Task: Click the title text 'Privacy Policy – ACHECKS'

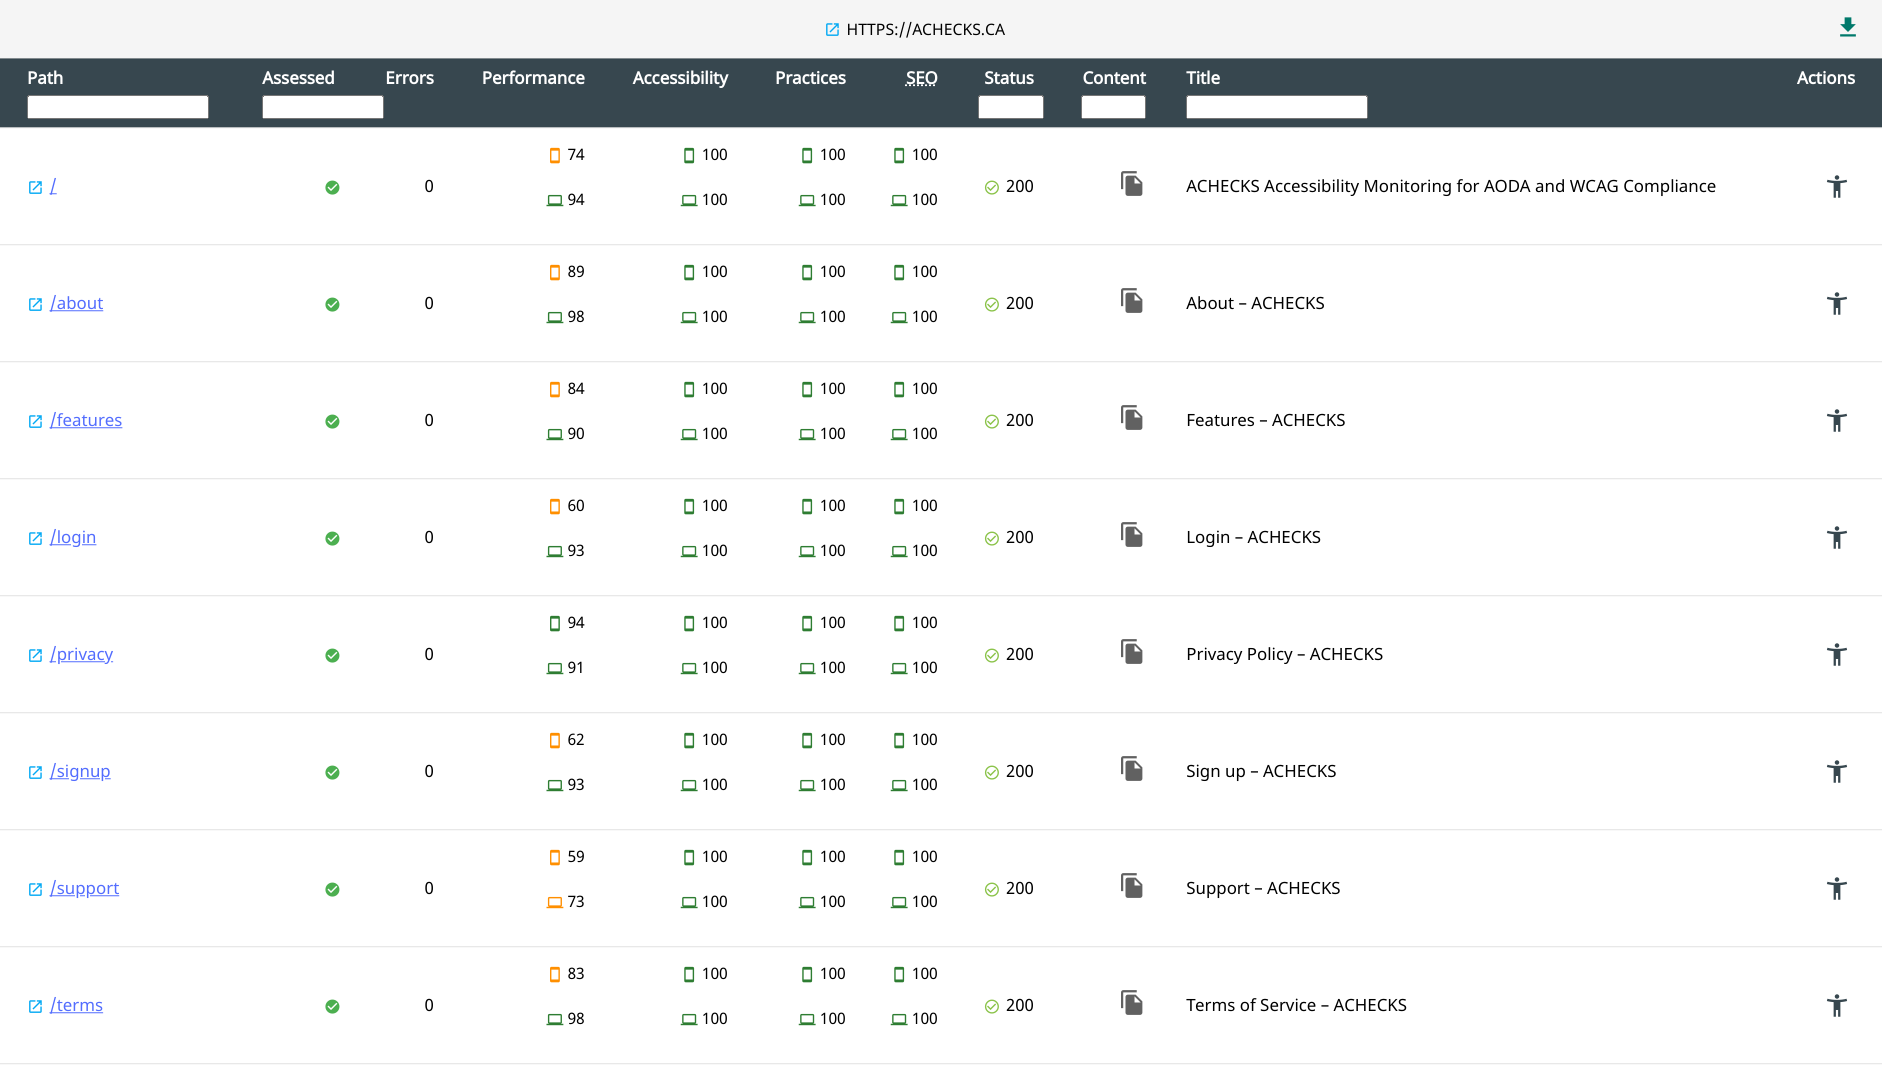Action: pos(1284,654)
